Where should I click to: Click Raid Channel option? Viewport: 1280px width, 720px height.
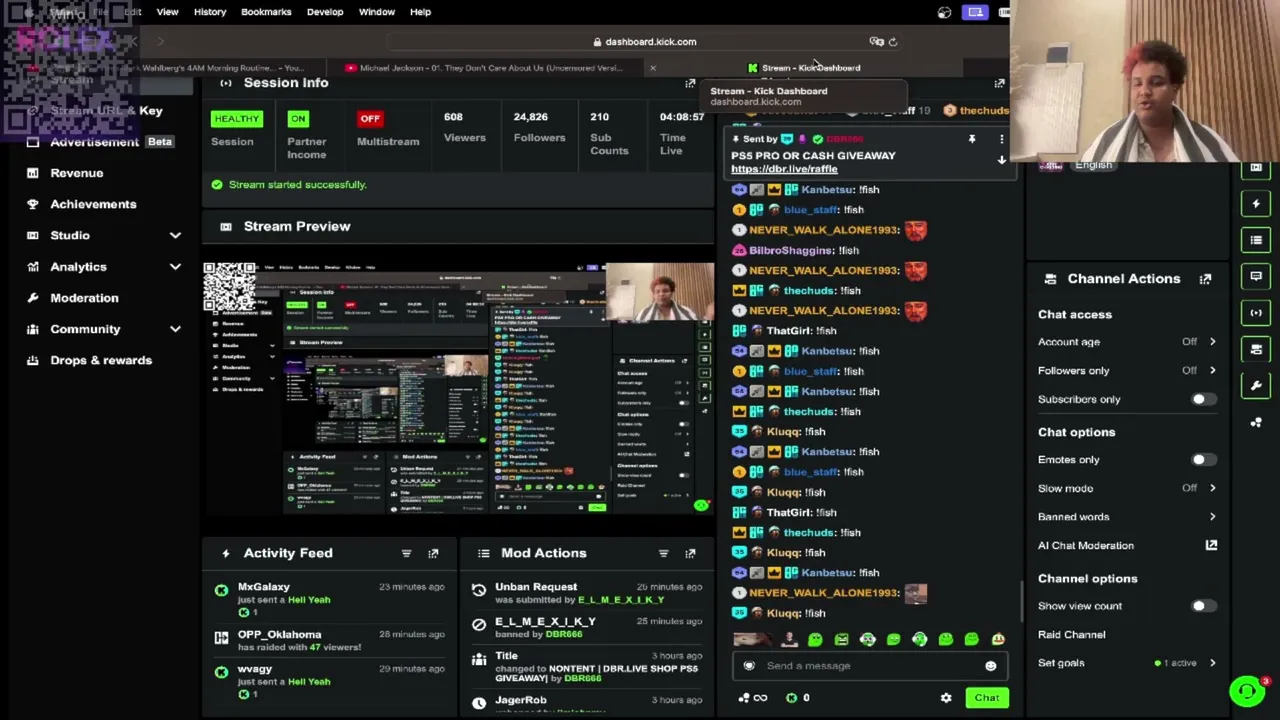click(1072, 635)
